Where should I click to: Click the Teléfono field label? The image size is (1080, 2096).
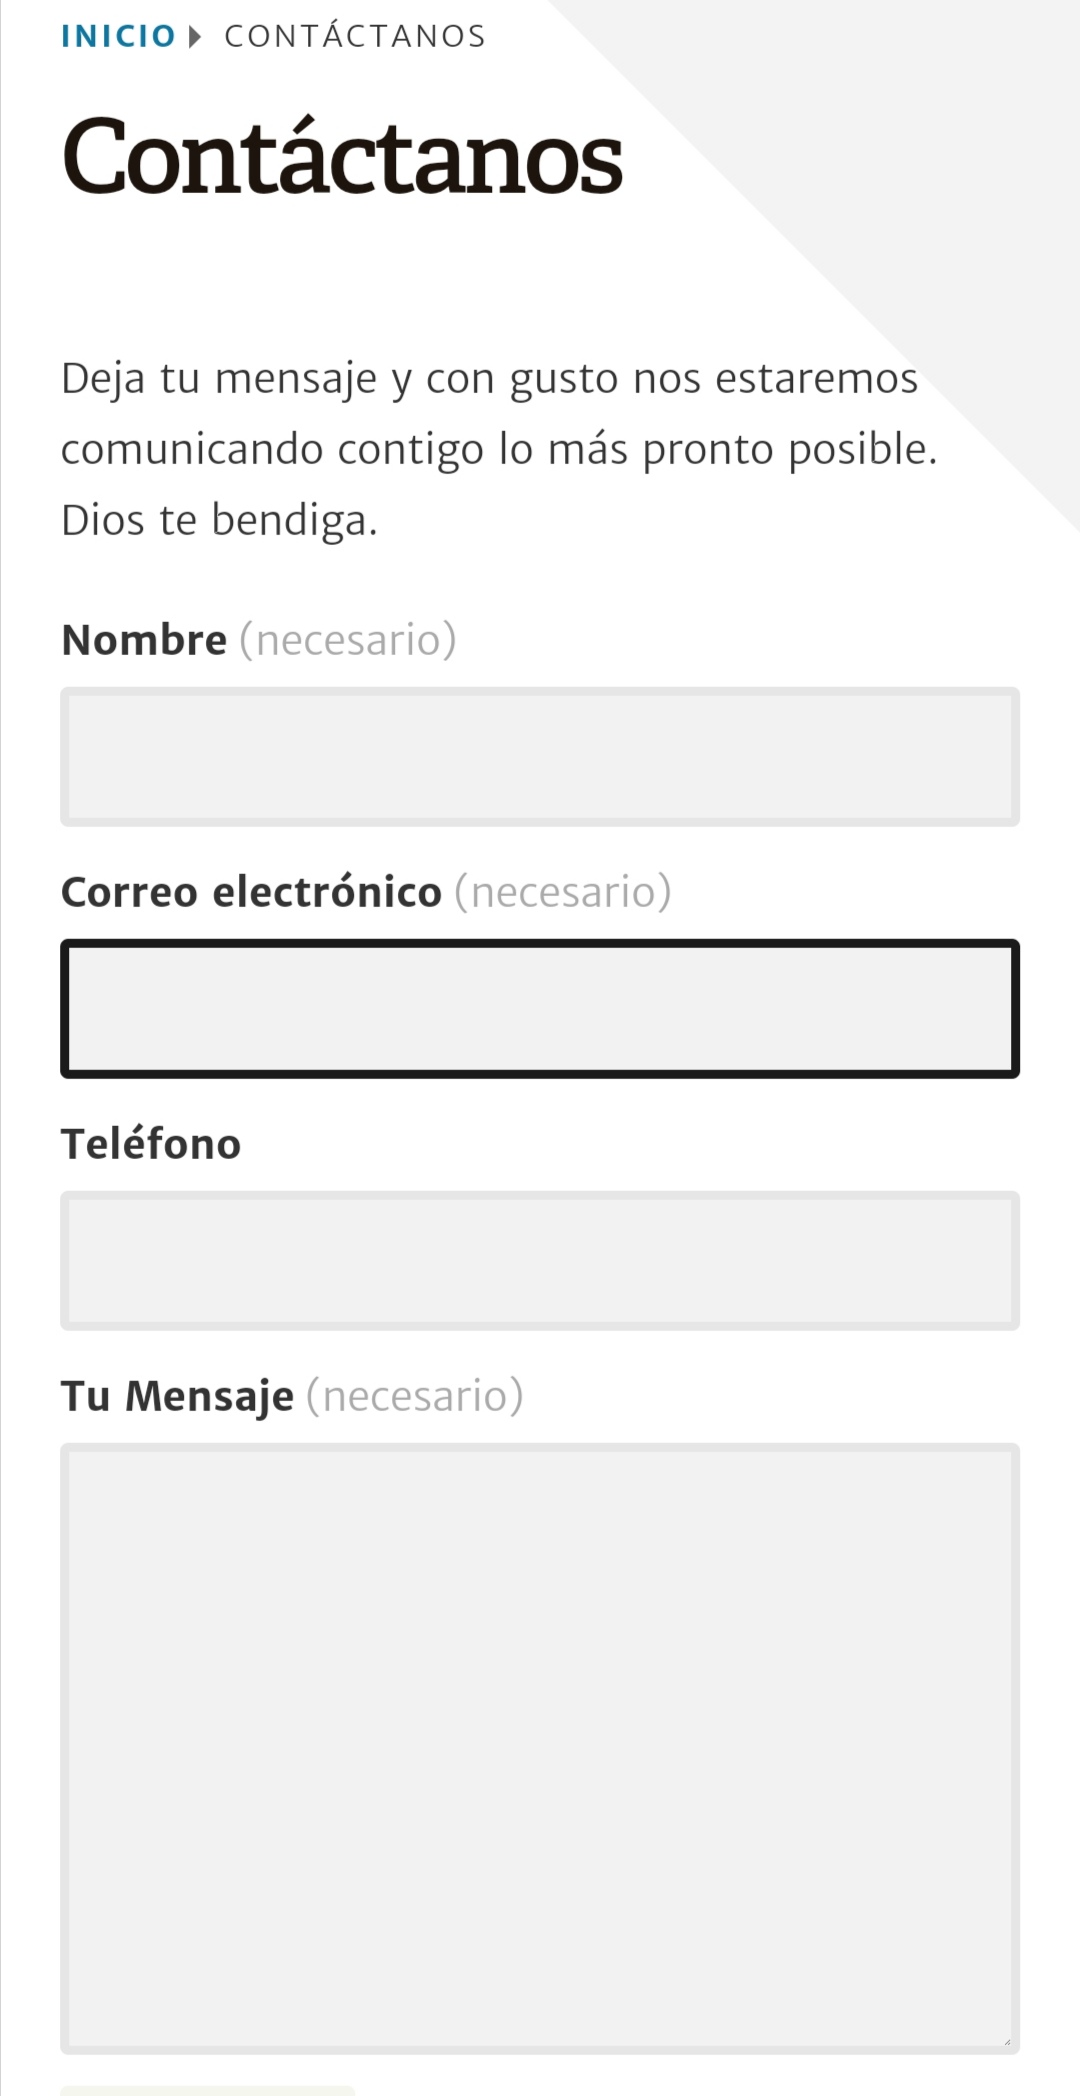(x=151, y=1144)
